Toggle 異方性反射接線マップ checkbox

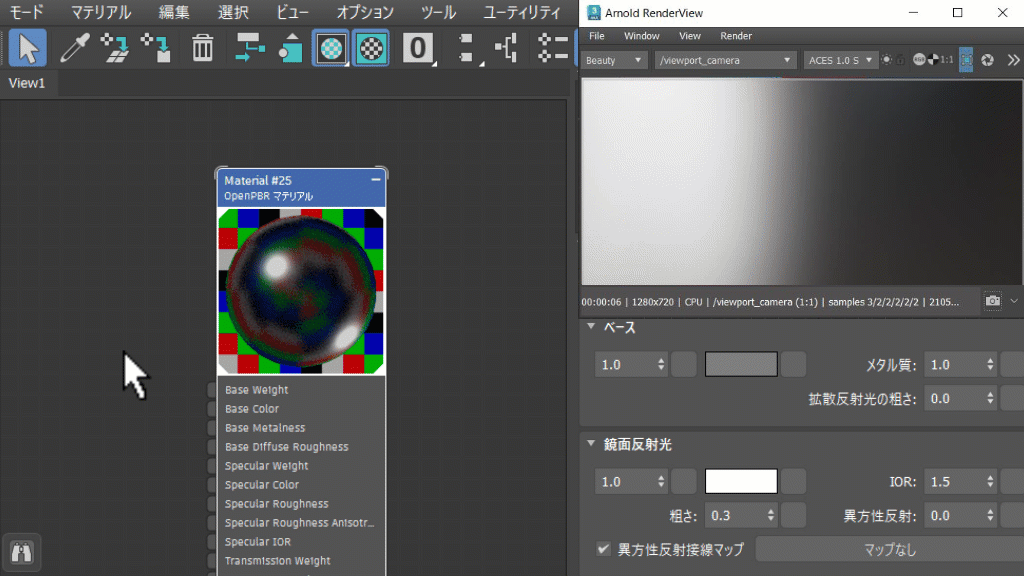click(x=603, y=549)
